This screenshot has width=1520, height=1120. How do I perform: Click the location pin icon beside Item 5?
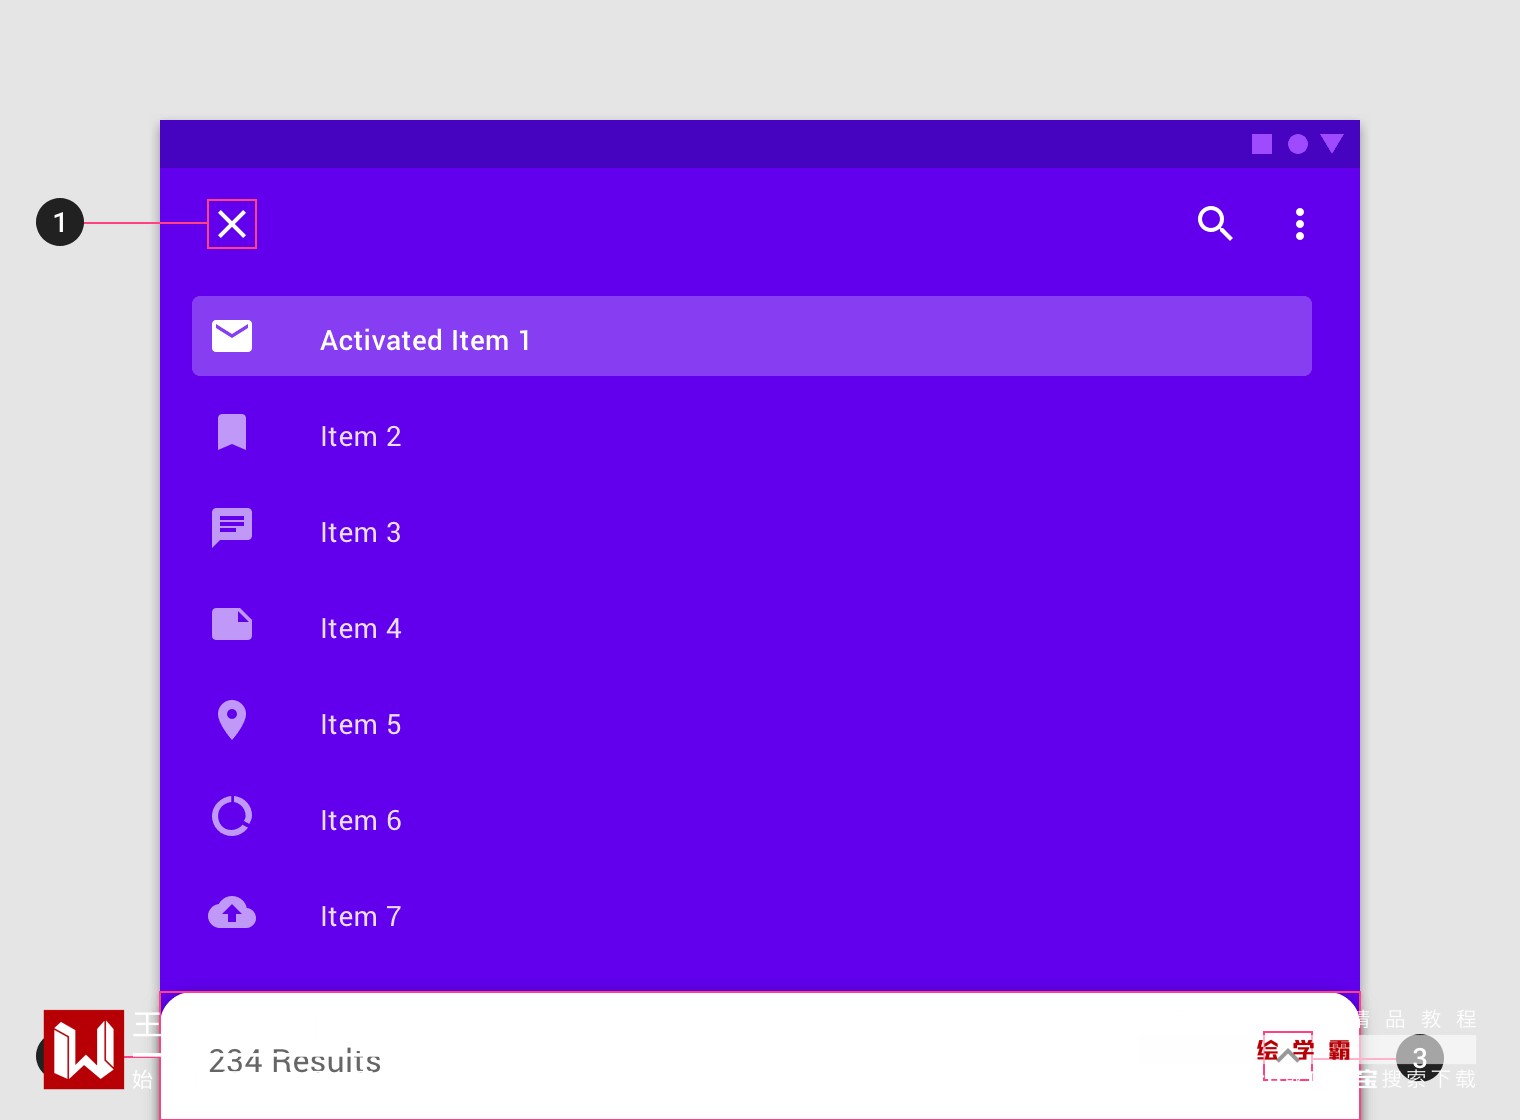232,720
